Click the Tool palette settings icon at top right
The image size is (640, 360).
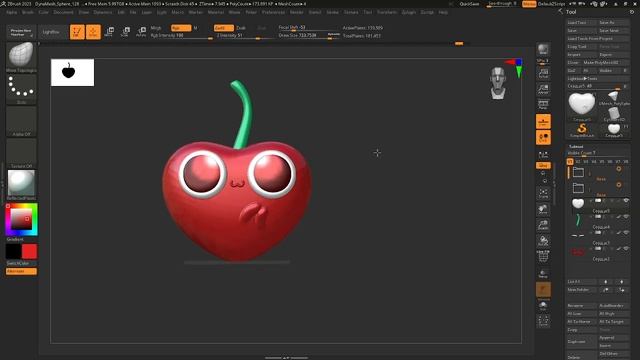[632, 12]
